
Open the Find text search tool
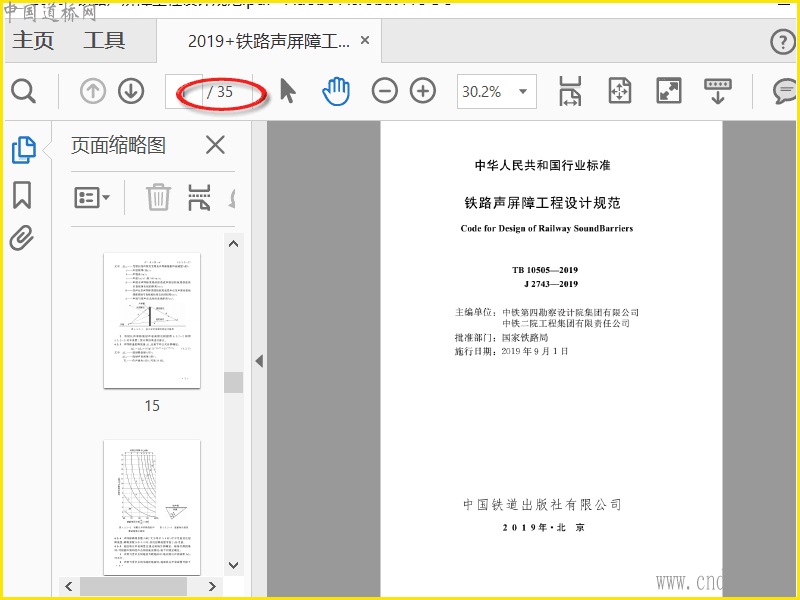[x=23, y=92]
